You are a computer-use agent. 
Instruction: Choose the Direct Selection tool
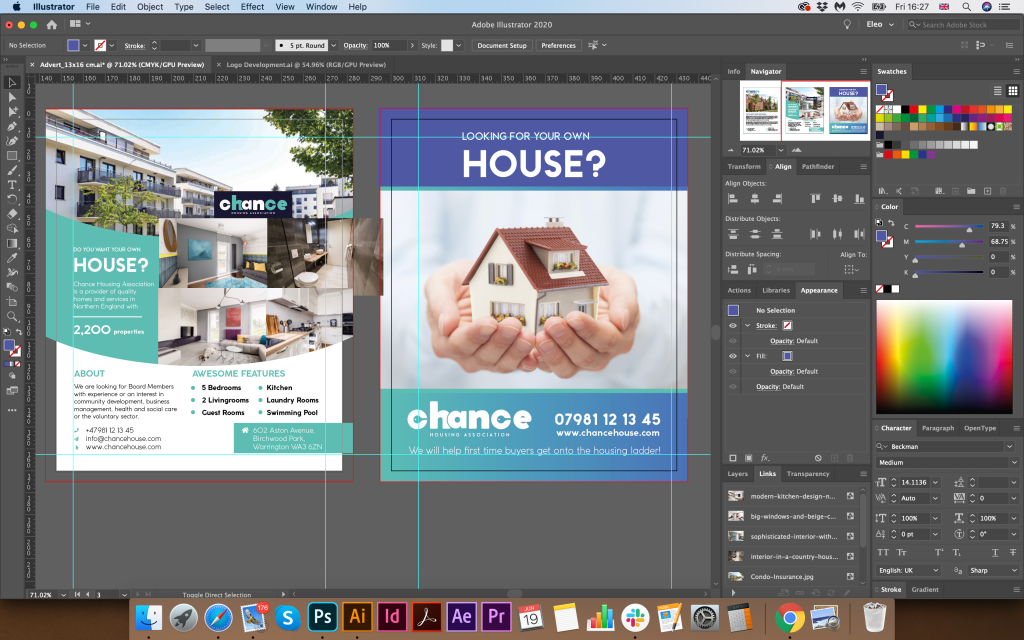pyautogui.click(x=12, y=97)
